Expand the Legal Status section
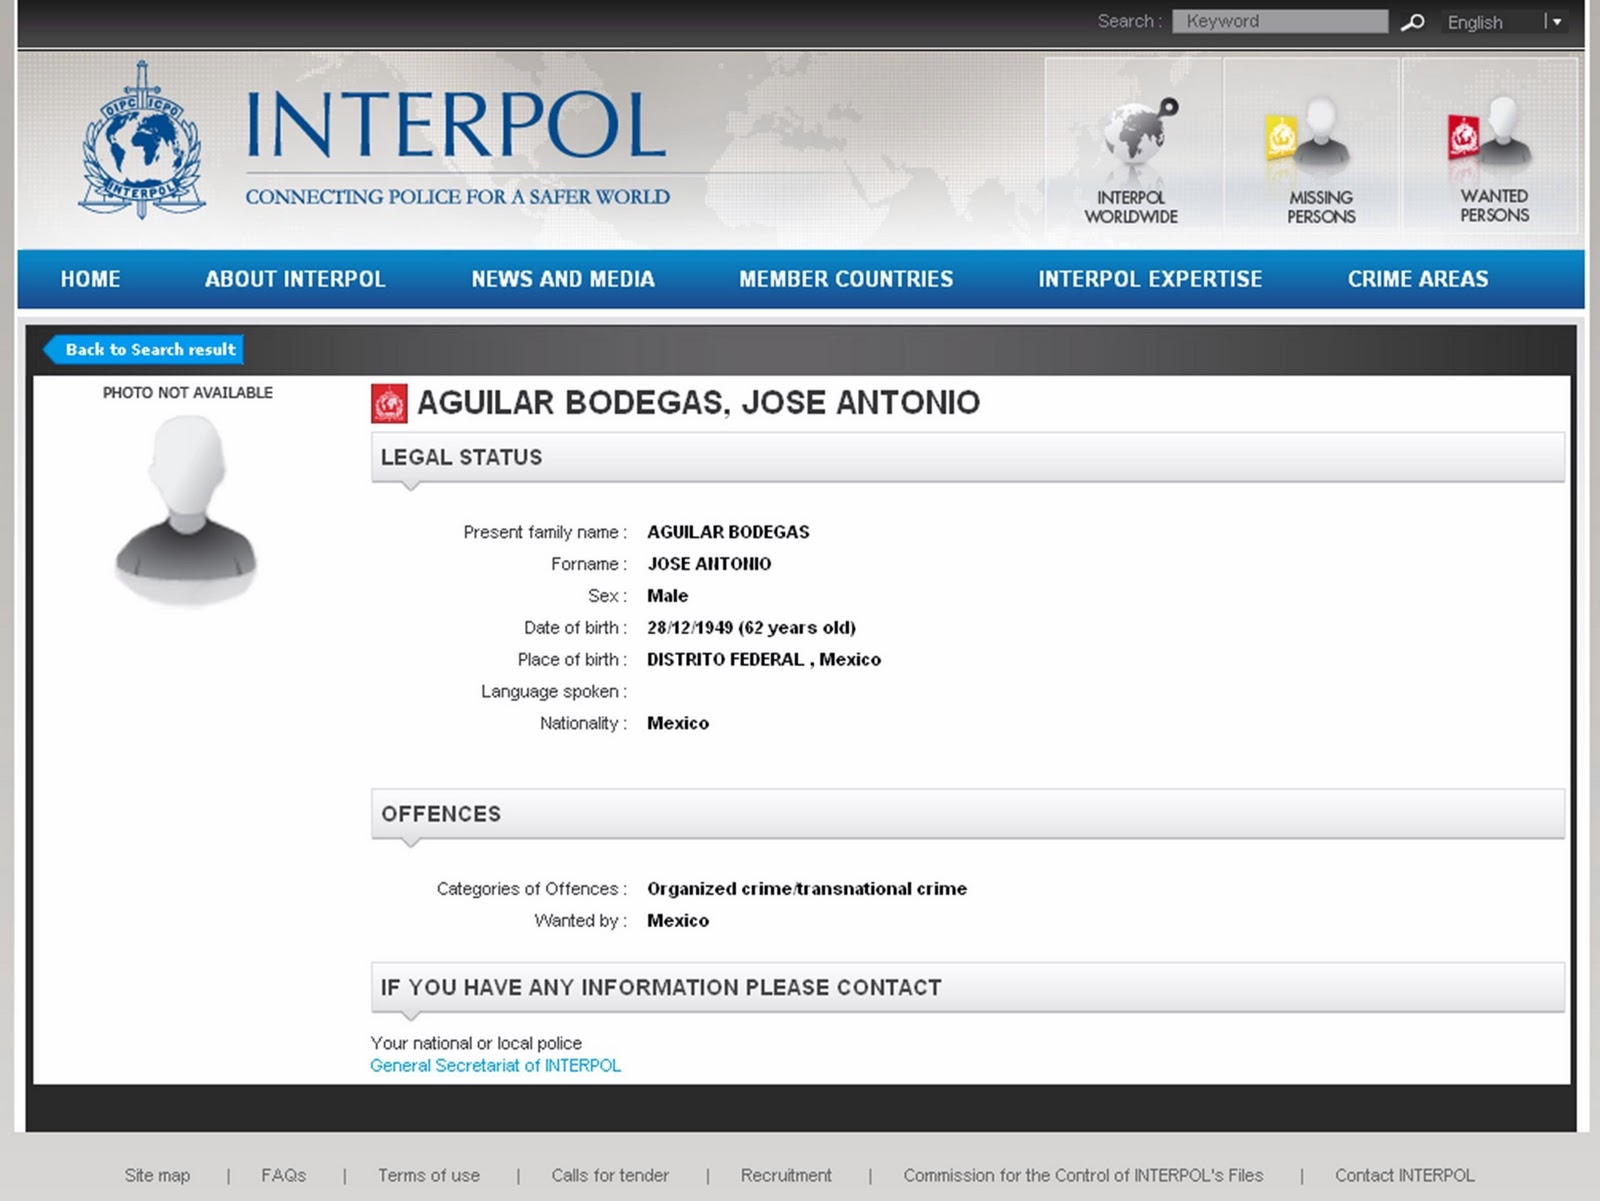Screen dimensions: 1600x1201 461,457
